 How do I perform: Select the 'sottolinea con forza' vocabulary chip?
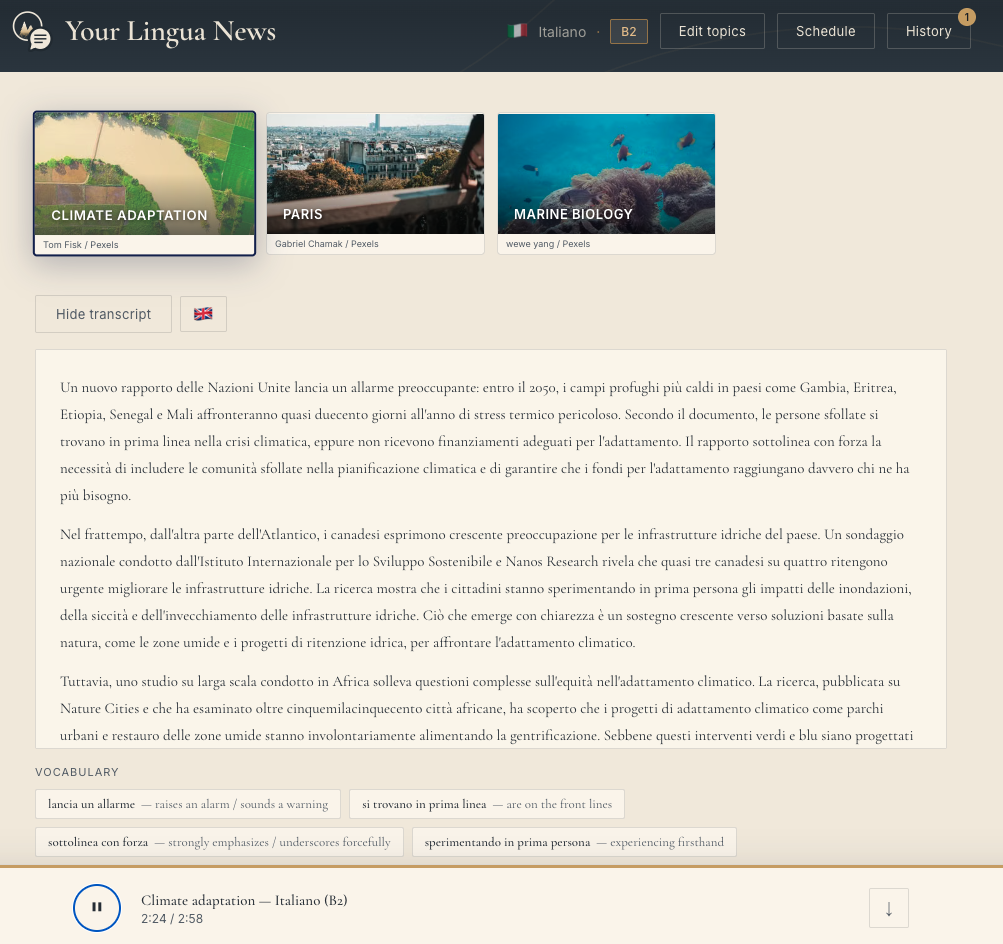coord(219,842)
